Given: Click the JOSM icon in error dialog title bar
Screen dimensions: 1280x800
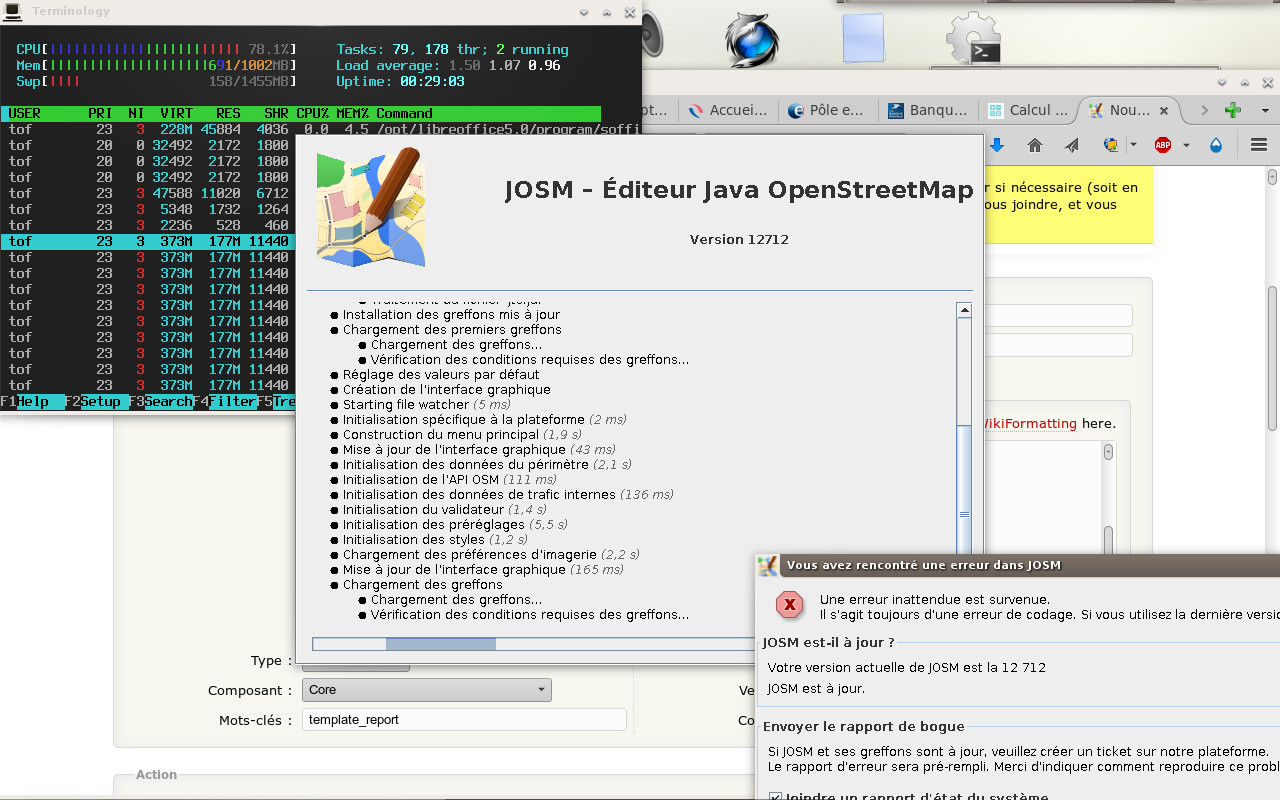Looking at the screenshot, I should [x=768, y=565].
